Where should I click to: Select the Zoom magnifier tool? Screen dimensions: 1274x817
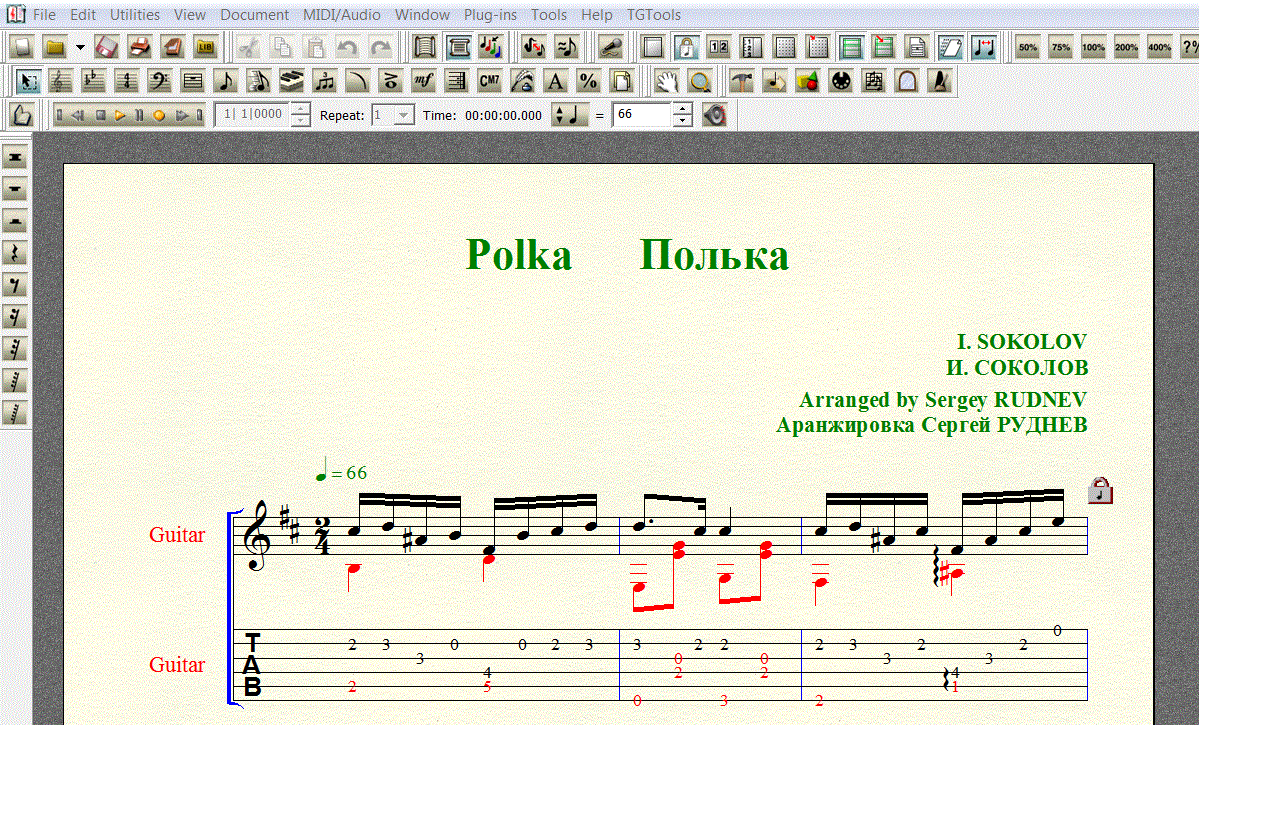[x=700, y=81]
